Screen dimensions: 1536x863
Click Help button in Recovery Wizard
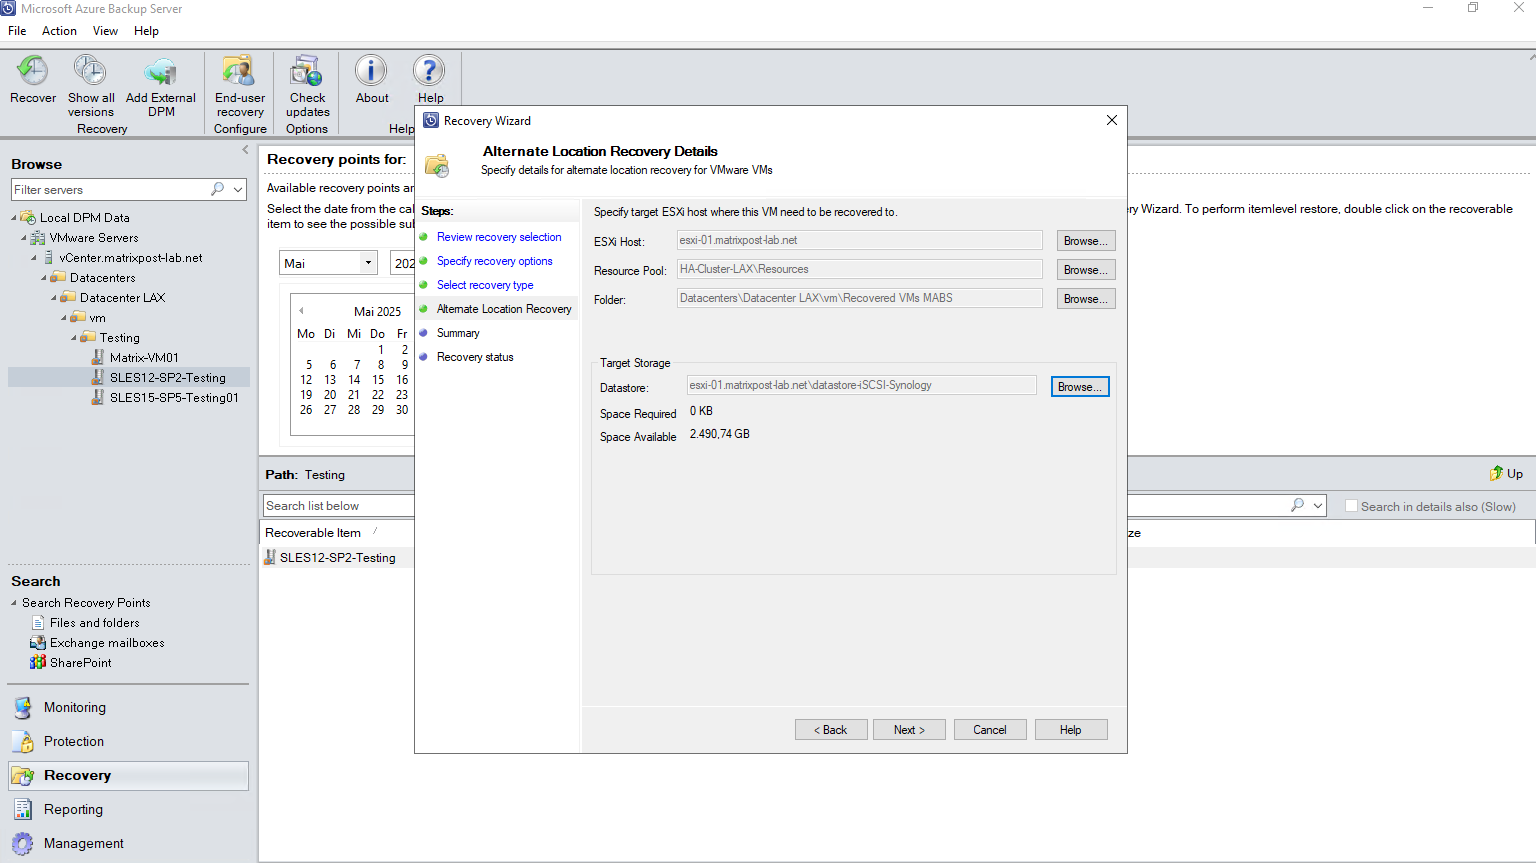(1071, 730)
